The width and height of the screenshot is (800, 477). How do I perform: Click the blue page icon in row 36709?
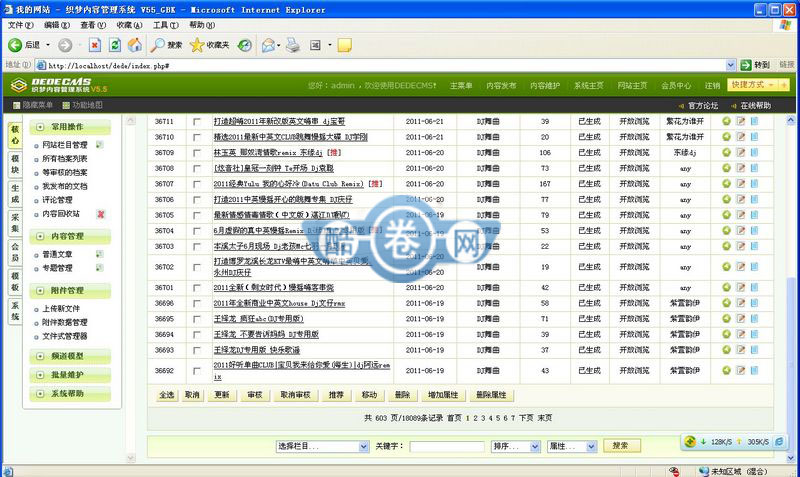pyautogui.click(x=755, y=153)
